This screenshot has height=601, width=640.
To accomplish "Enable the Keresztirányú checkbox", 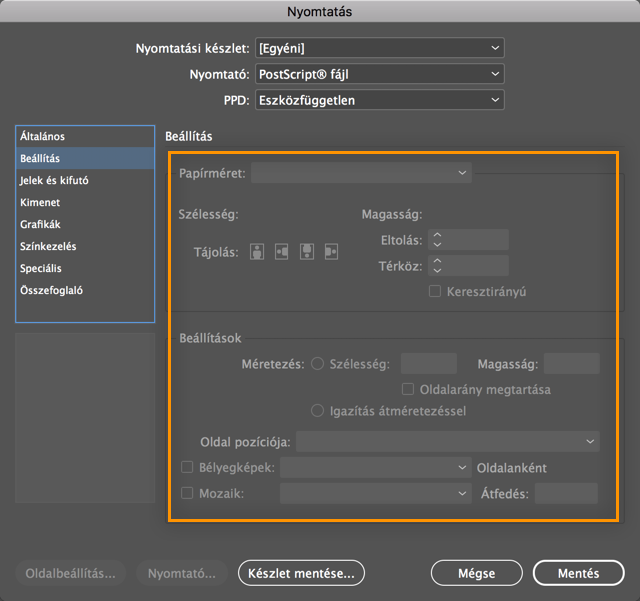I will (435, 292).
